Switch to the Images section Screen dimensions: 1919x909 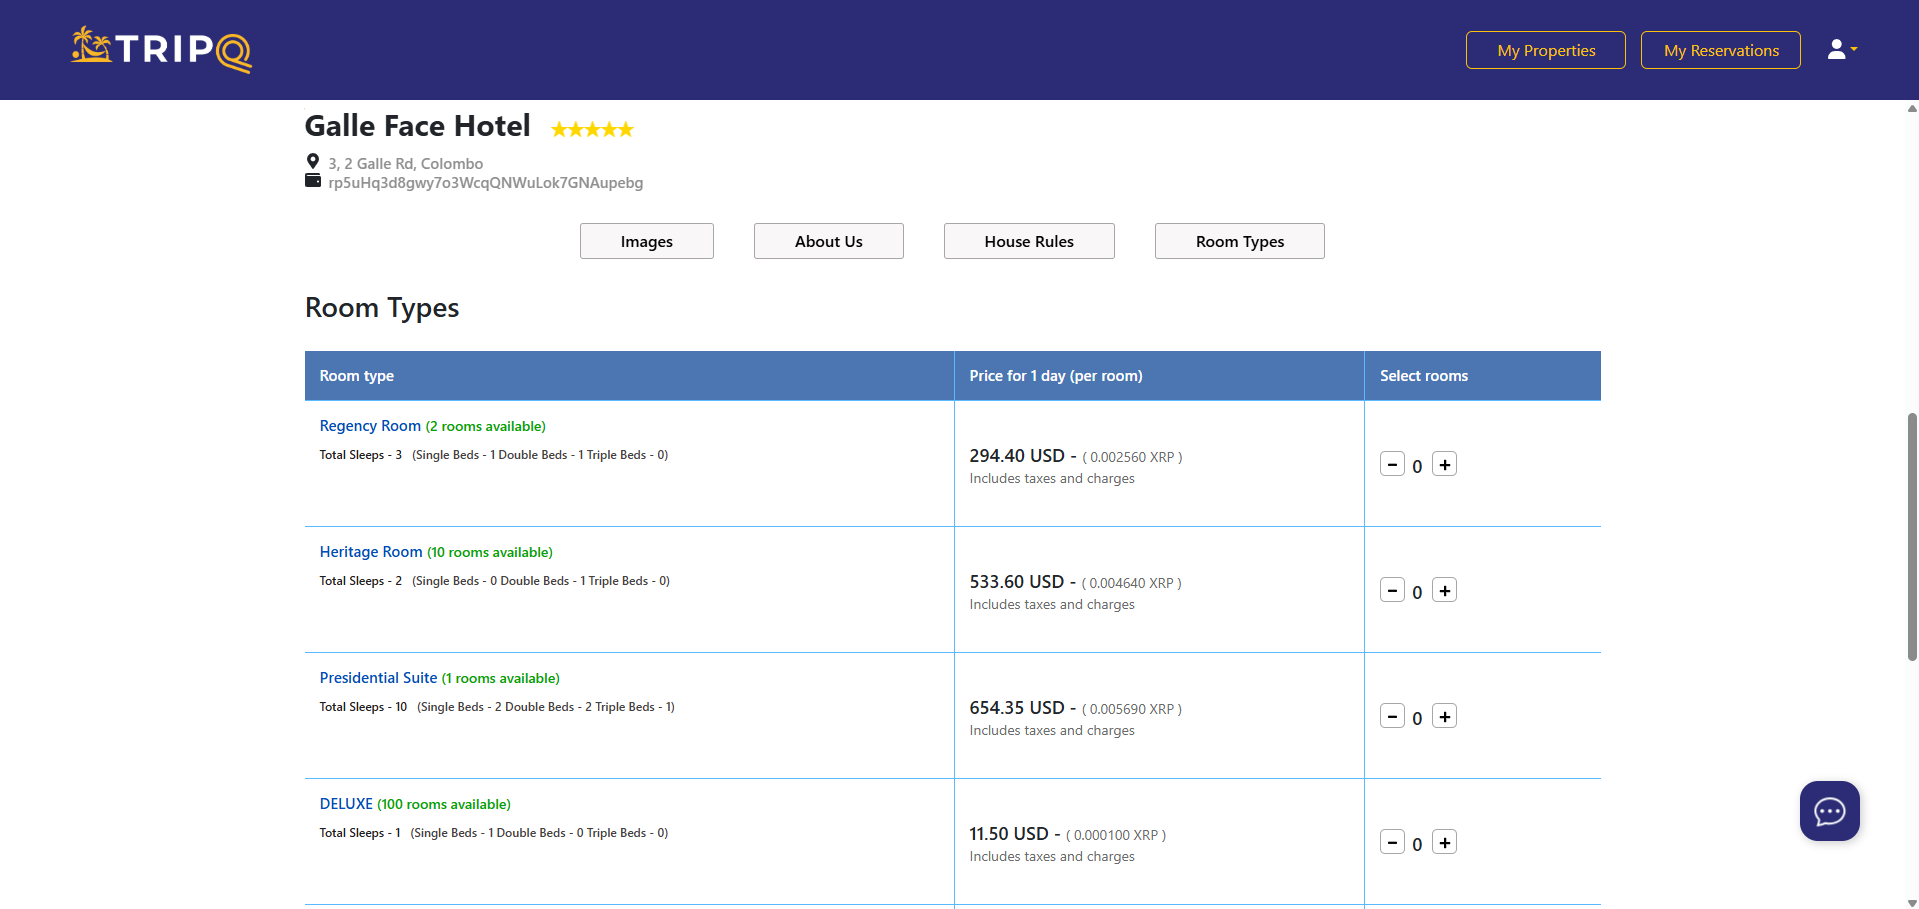pos(646,241)
